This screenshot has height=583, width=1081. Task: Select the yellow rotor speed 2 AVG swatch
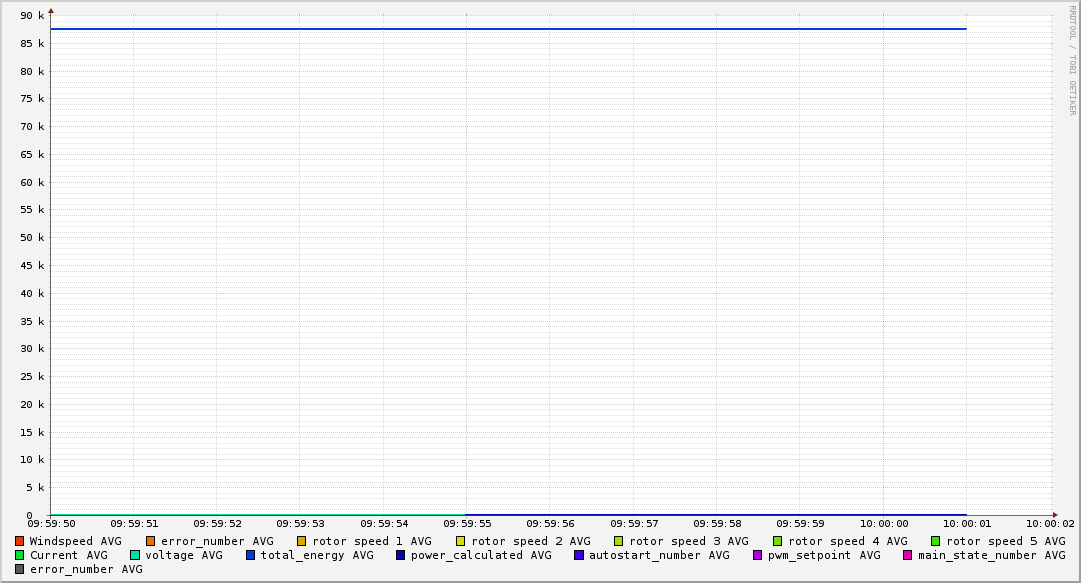461,541
